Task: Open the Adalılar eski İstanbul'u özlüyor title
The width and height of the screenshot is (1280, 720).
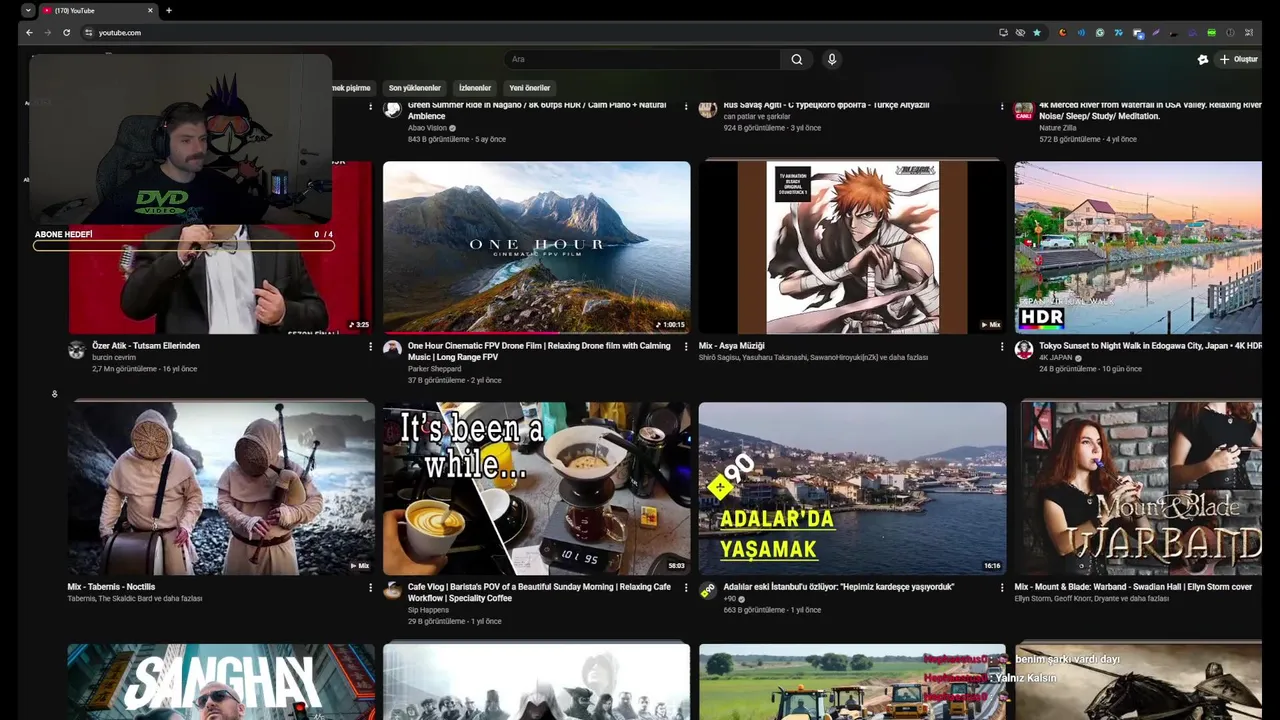Action: [x=839, y=587]
